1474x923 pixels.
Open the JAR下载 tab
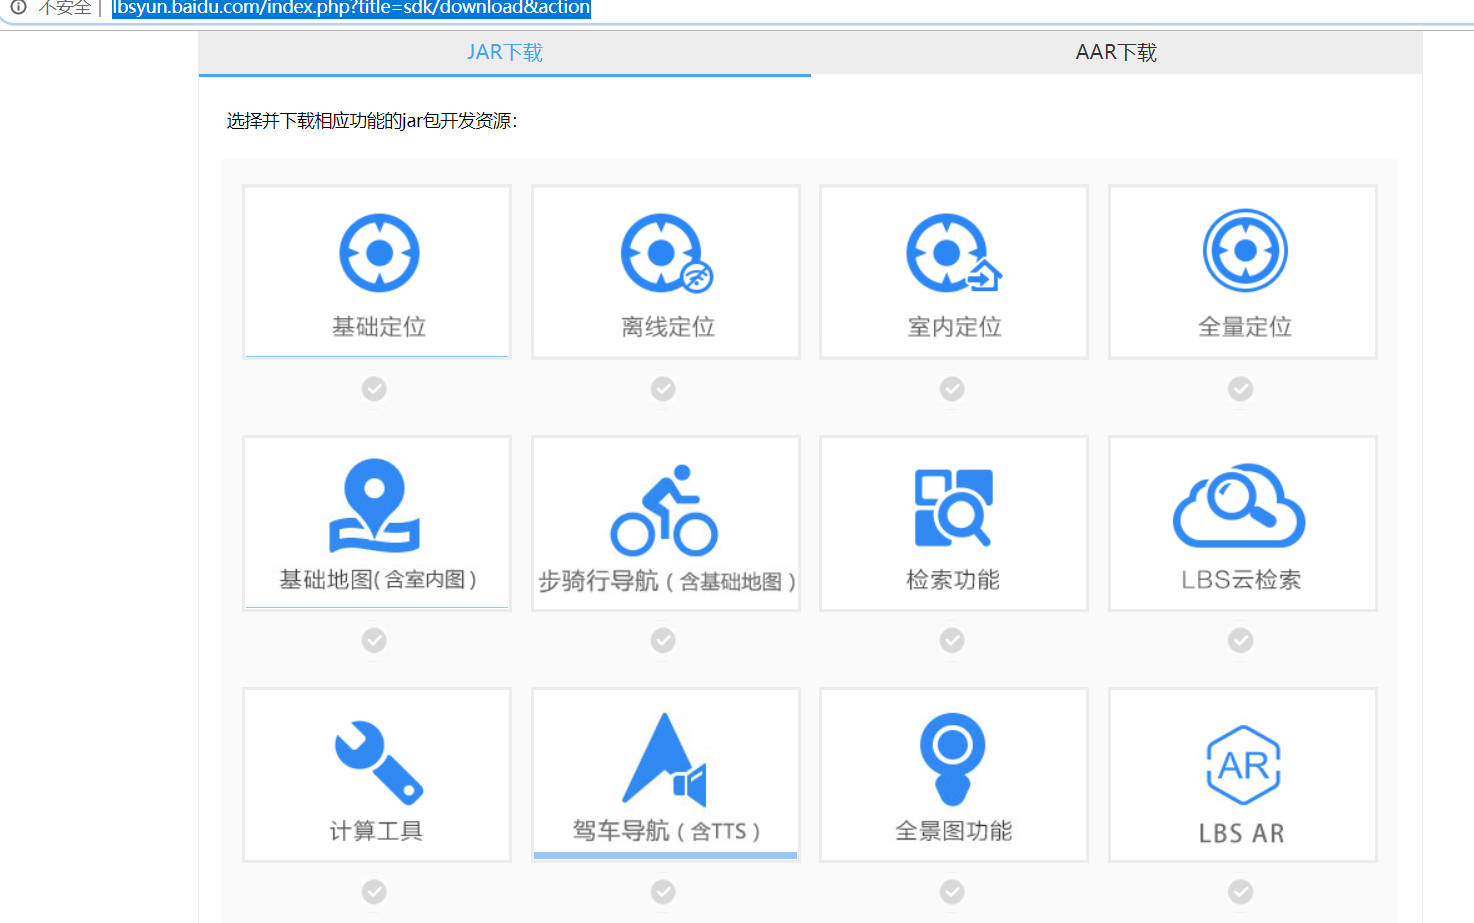pyautogui.click(x=504, y=52)
